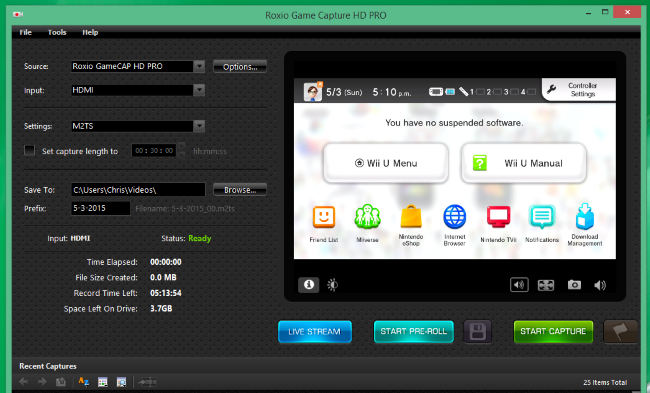Expand the Input HDMI dropdown arrow
Screen dimensions: 650x393
tap(199, 90)
